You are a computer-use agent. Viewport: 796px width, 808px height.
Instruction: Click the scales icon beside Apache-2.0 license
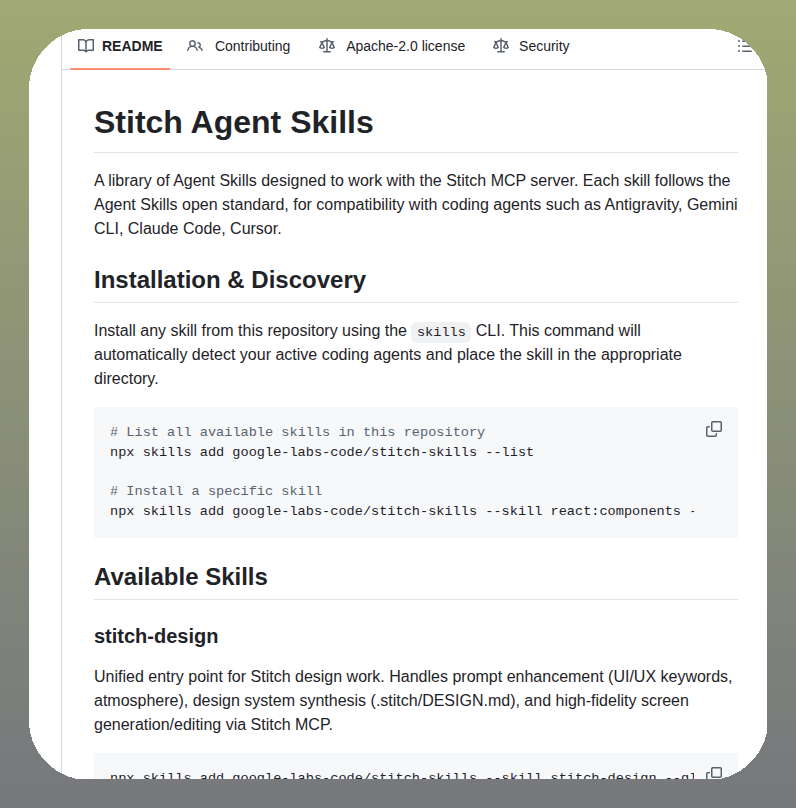[327, 46]
